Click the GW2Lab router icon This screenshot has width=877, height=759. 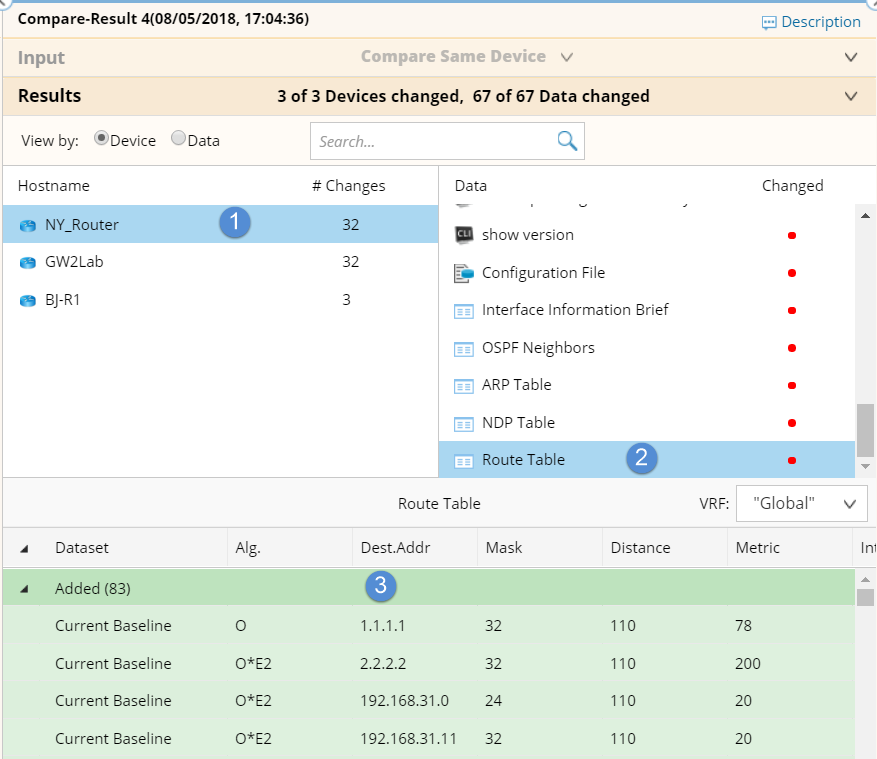[27, 263]
